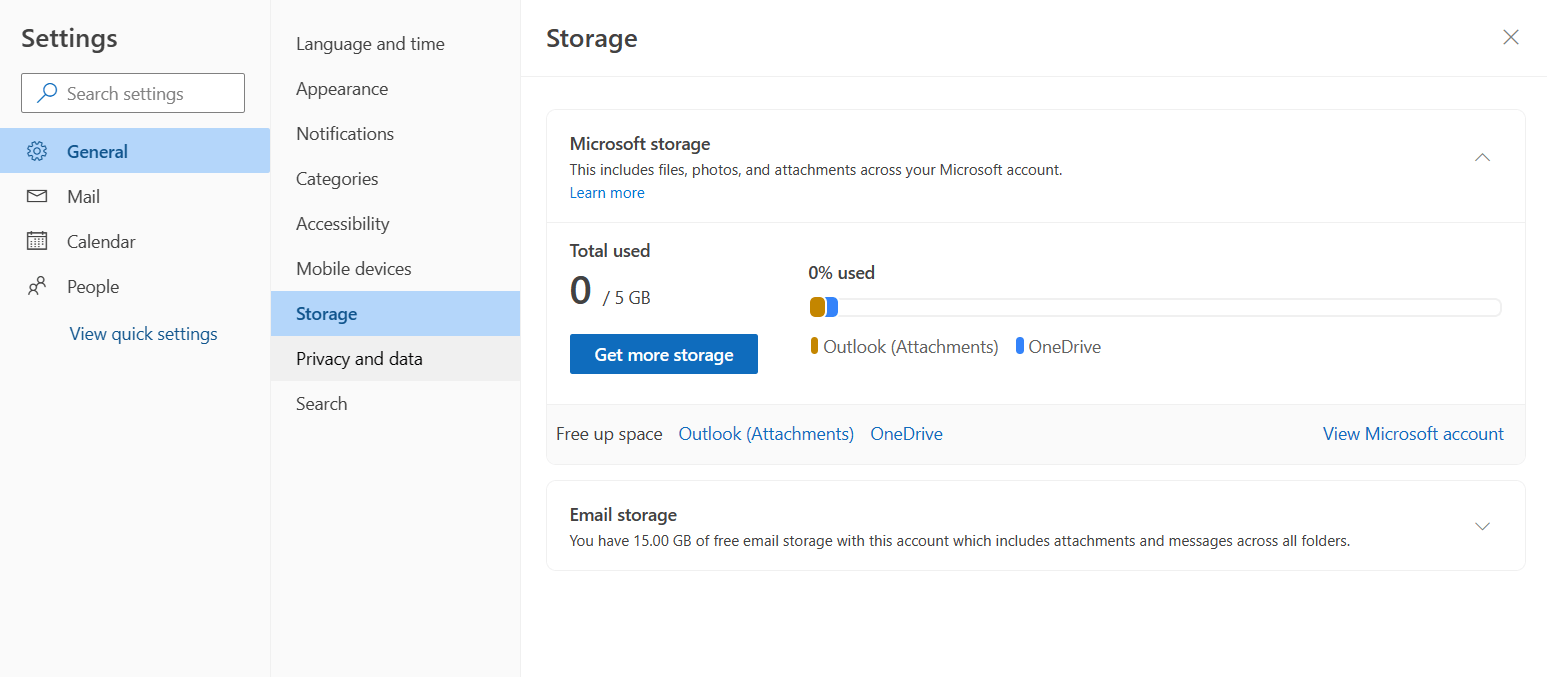Switch to Mail settings category
Viewport: 1547px width, 677px height.
click(x=135, y=196)
